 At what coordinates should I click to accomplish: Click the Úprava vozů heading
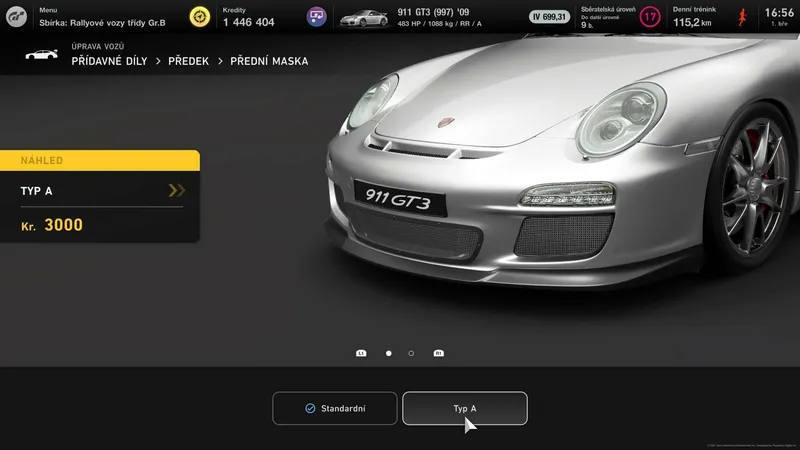point(97,46)
